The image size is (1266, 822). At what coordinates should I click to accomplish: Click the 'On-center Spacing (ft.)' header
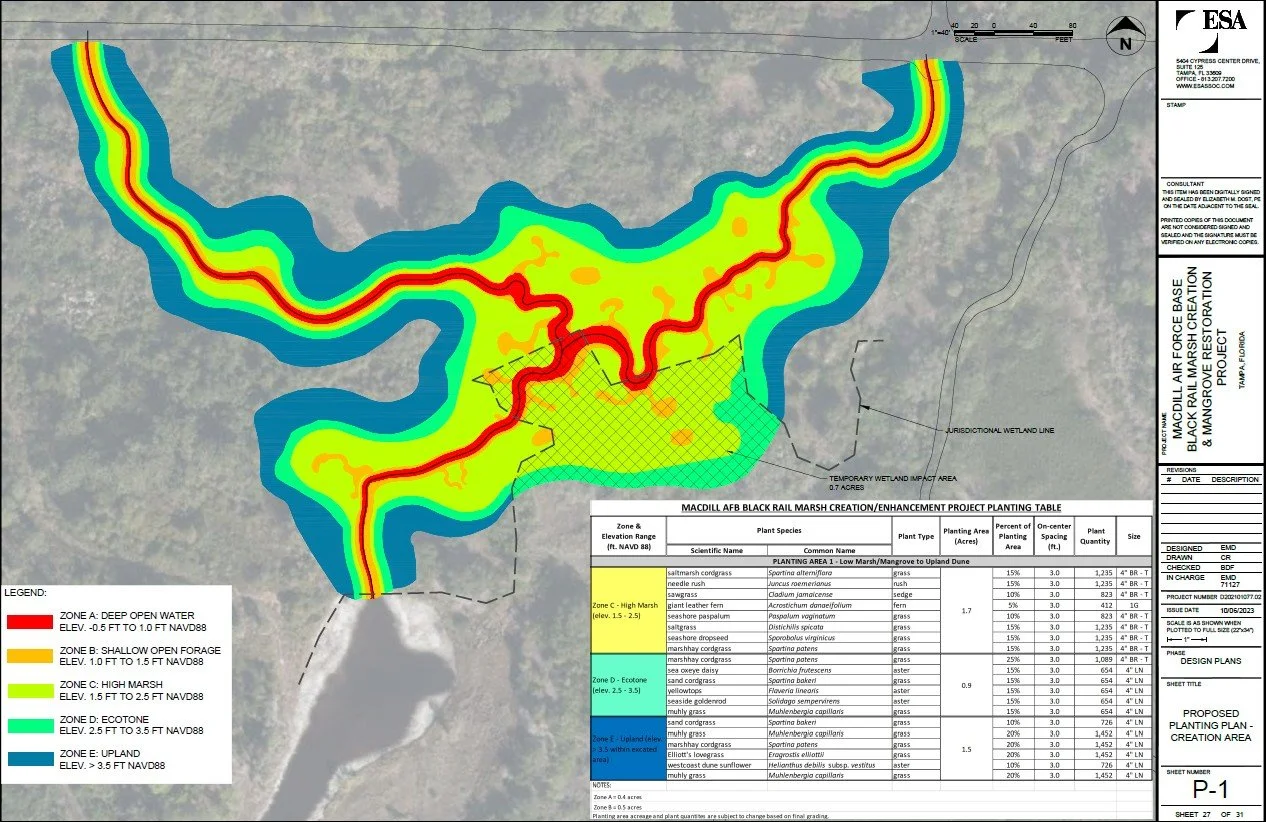point(1054,535)
